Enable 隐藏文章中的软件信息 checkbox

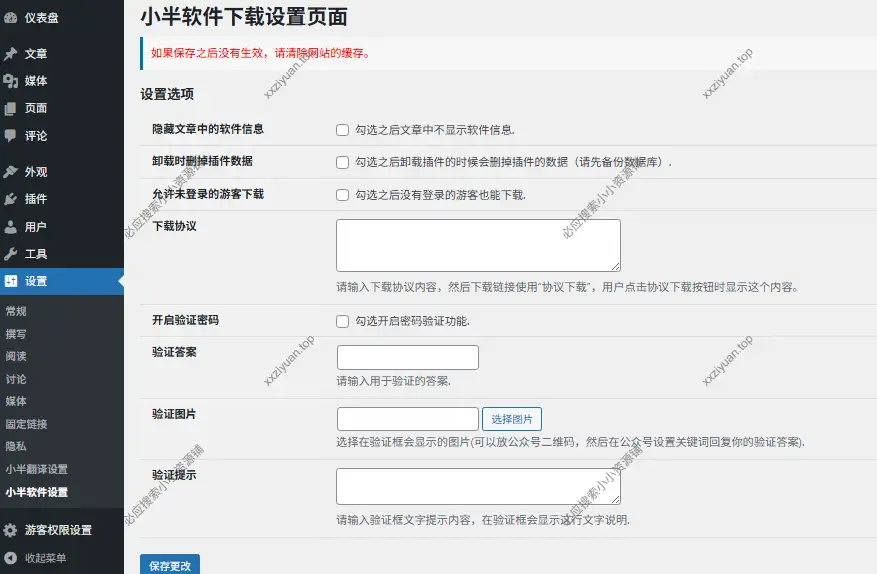343,130
